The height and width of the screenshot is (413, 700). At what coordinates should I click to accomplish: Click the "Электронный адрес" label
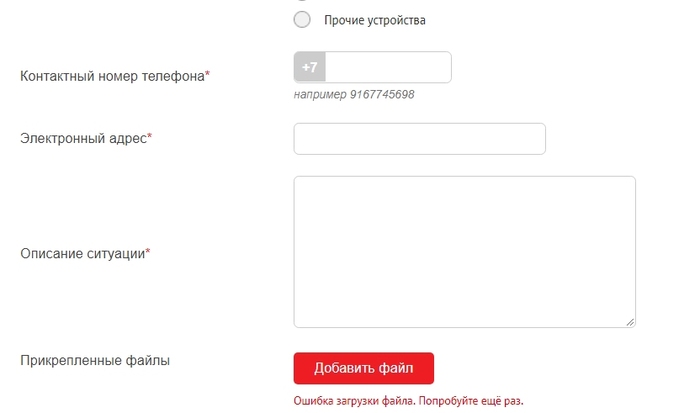coord(83,138)
